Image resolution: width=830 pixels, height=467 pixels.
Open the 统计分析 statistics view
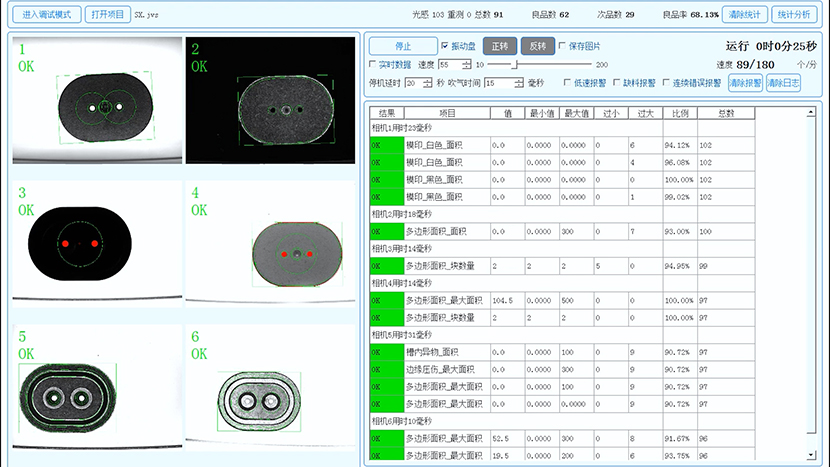[x=797, y=15]
